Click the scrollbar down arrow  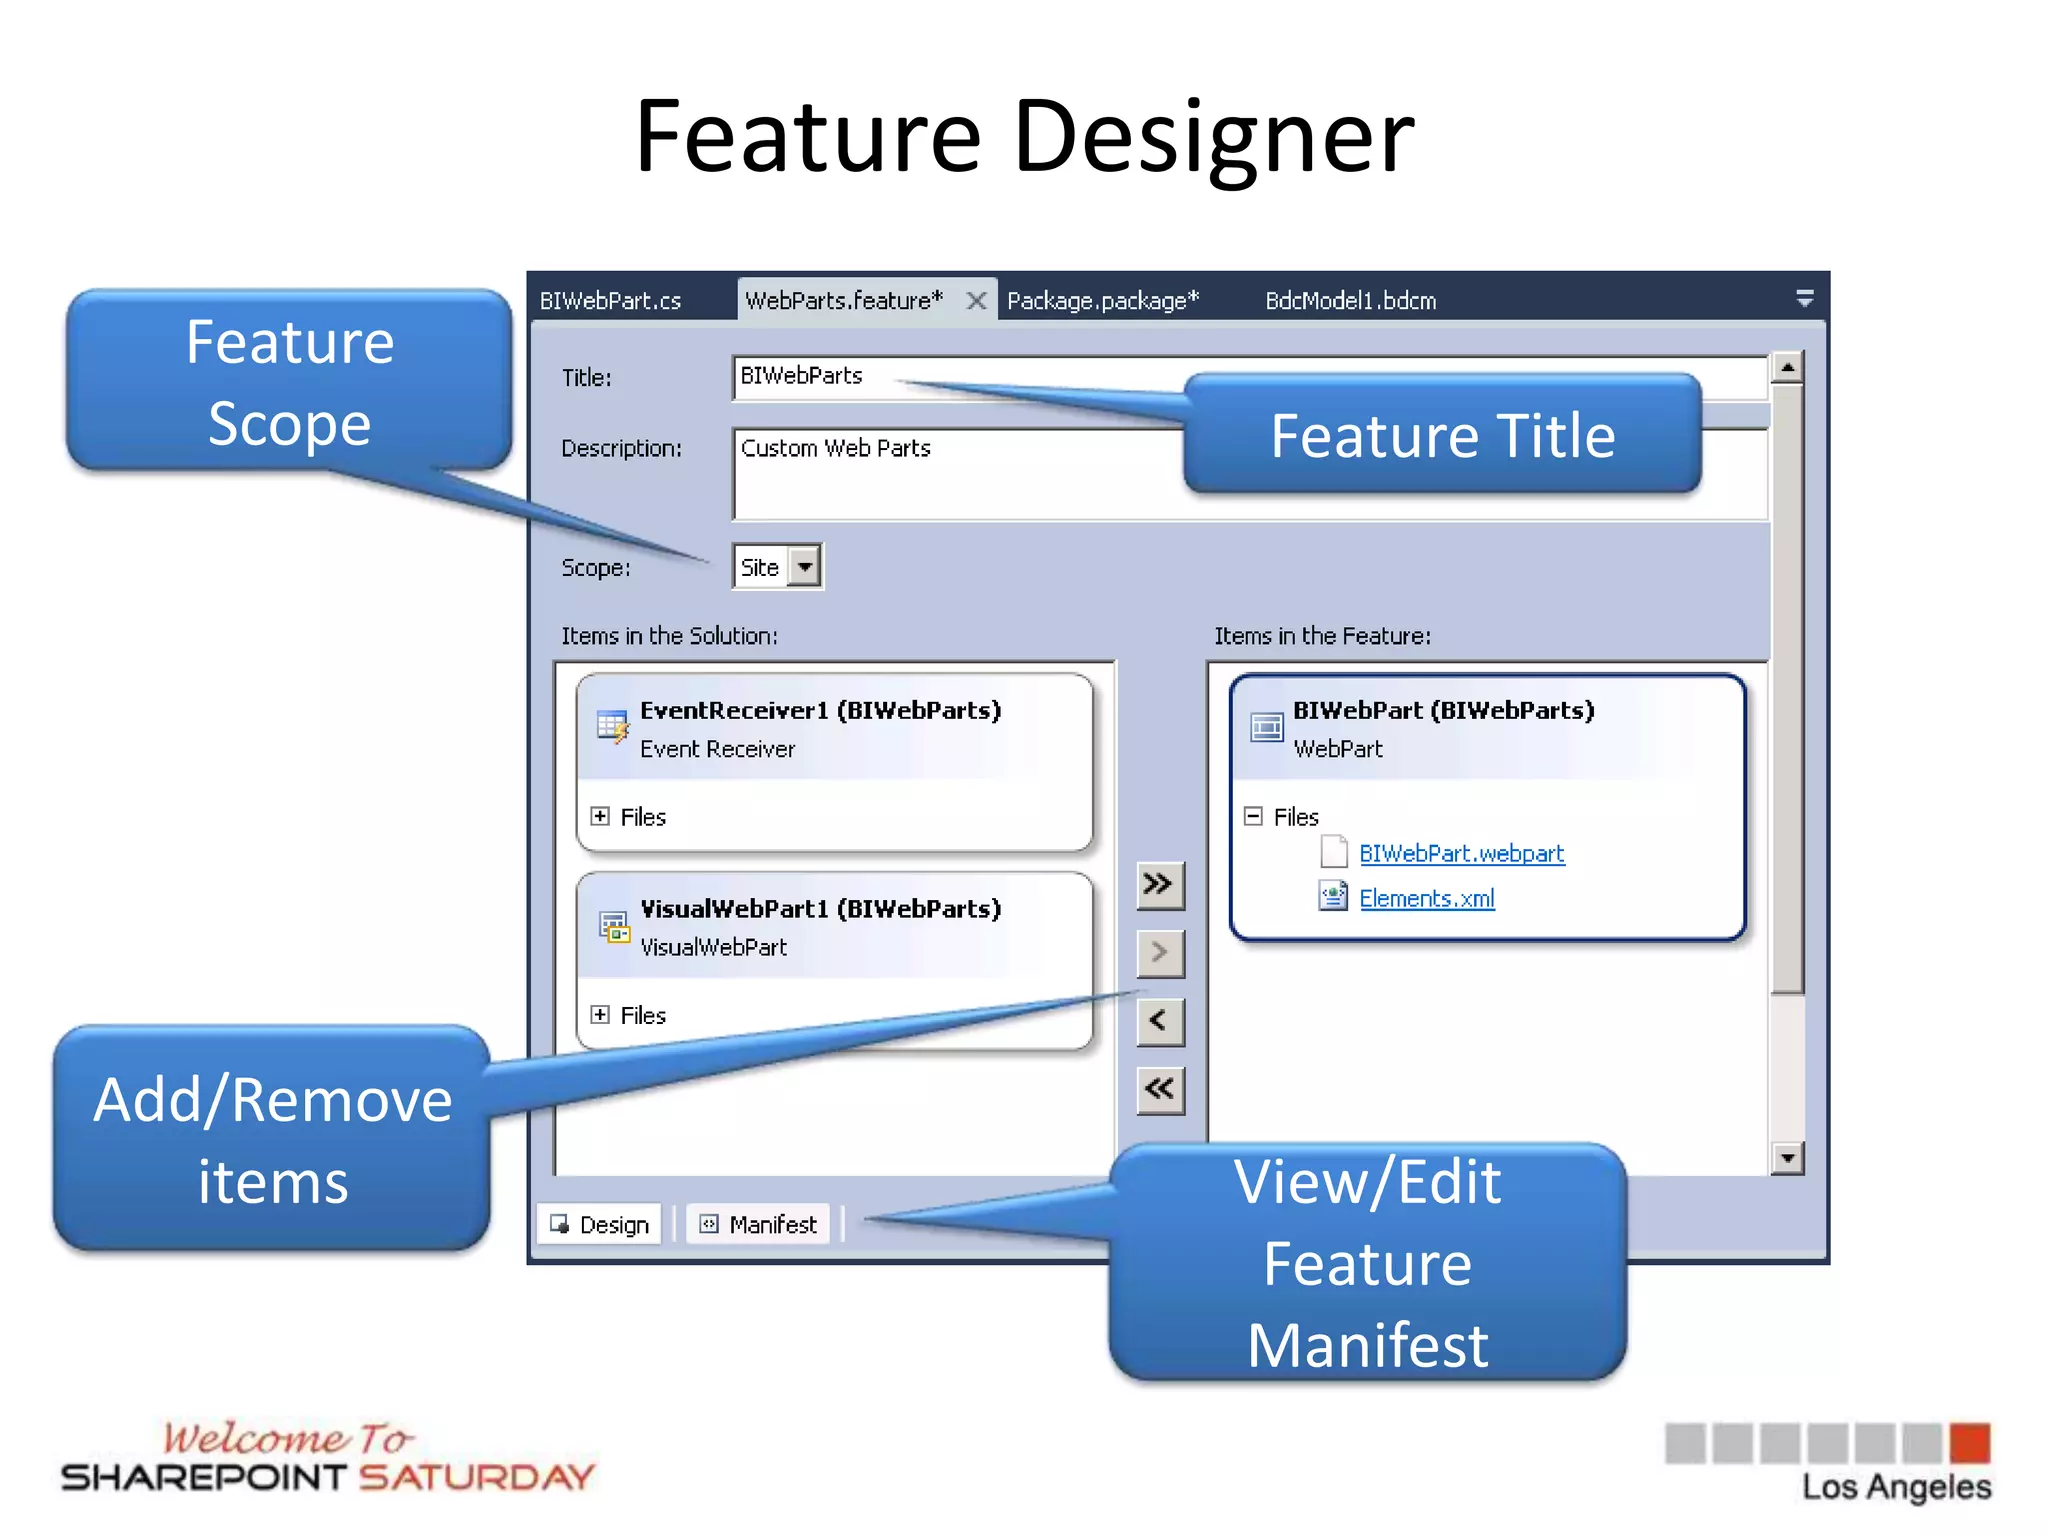(x=1787, y=1158)
